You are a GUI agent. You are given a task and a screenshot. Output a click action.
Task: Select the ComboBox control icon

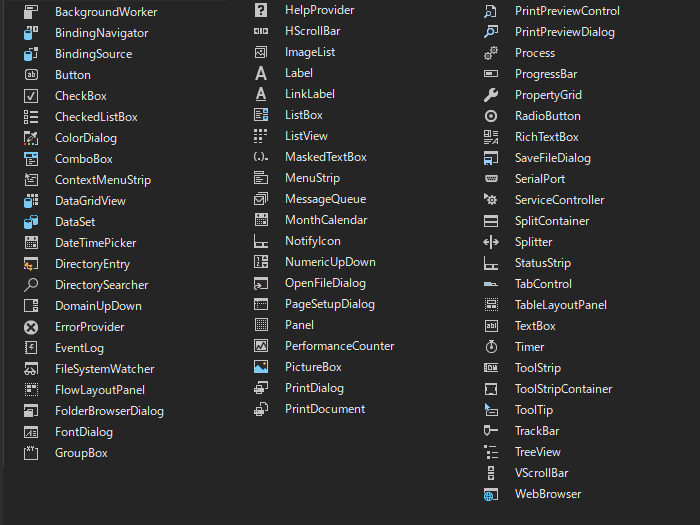(x=31, y=159)
